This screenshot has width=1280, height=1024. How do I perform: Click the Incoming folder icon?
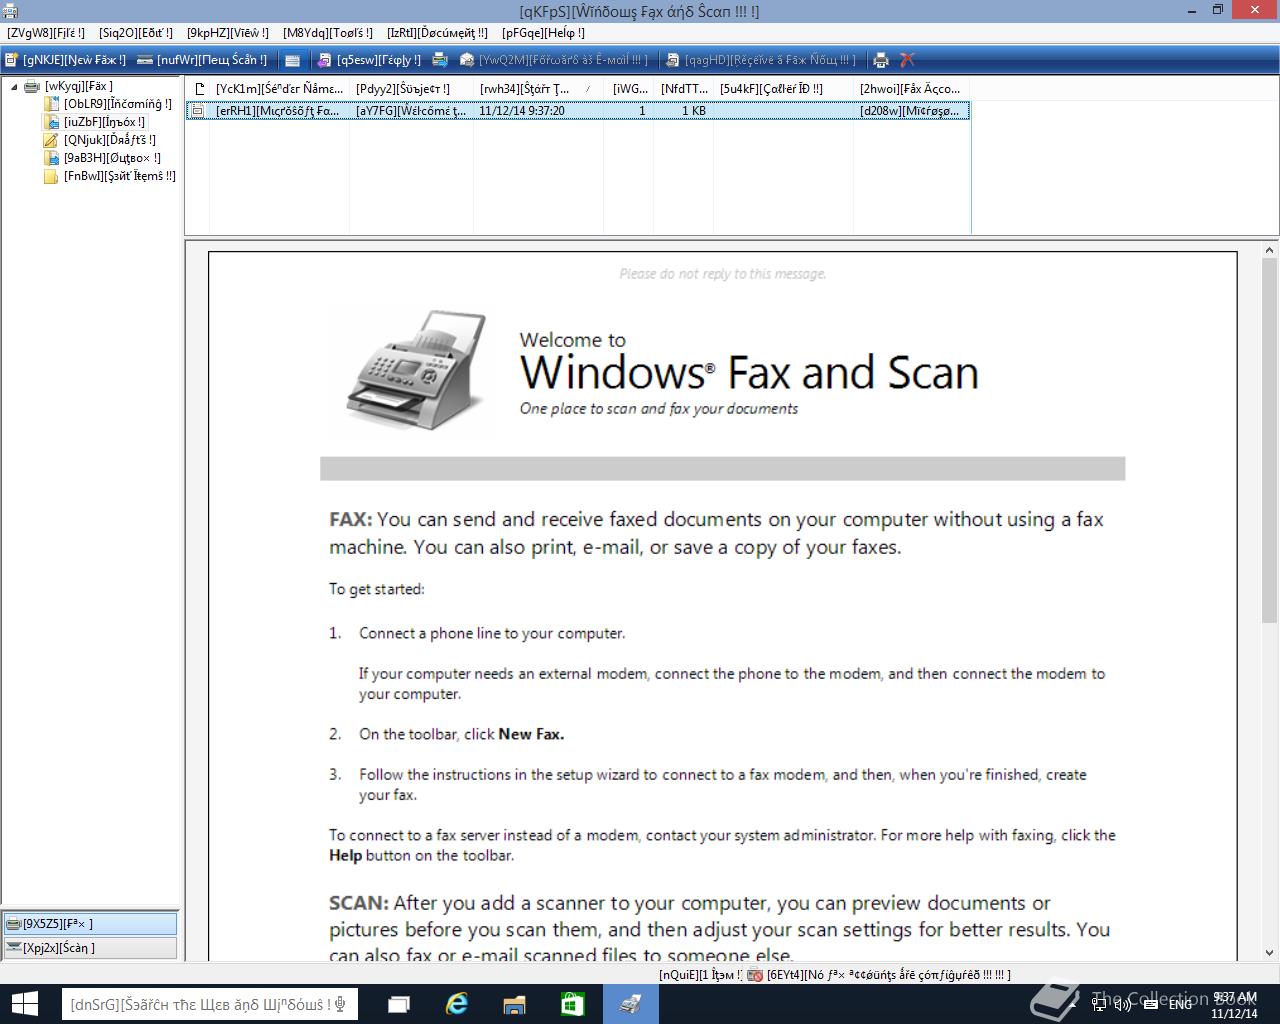51,104
